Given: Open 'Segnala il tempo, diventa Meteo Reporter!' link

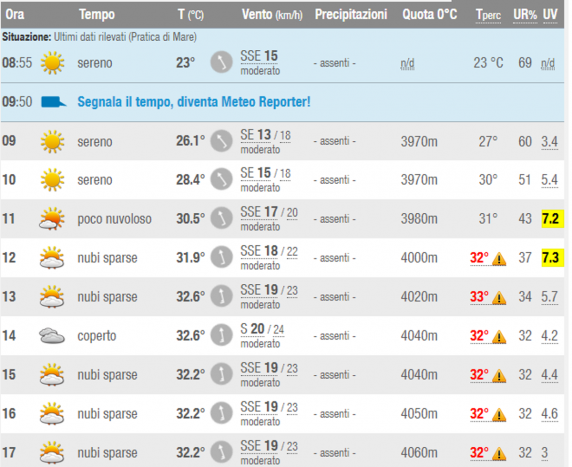Looking at the screenshot, I should click(194, 102).
